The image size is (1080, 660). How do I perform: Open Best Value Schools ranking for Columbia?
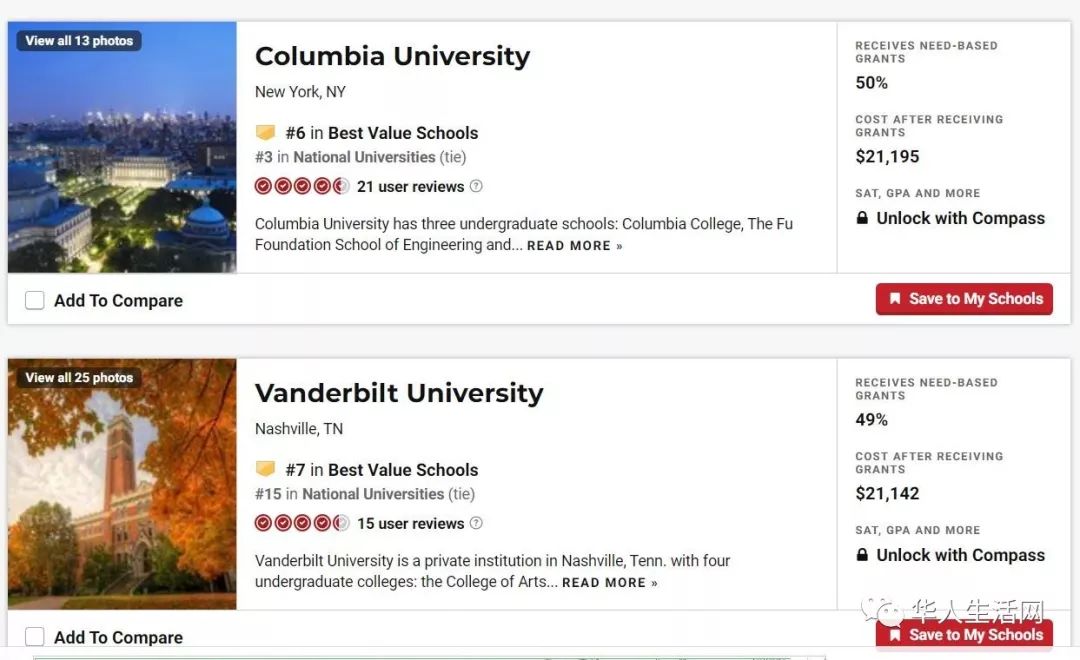click(x=403, y=133)
